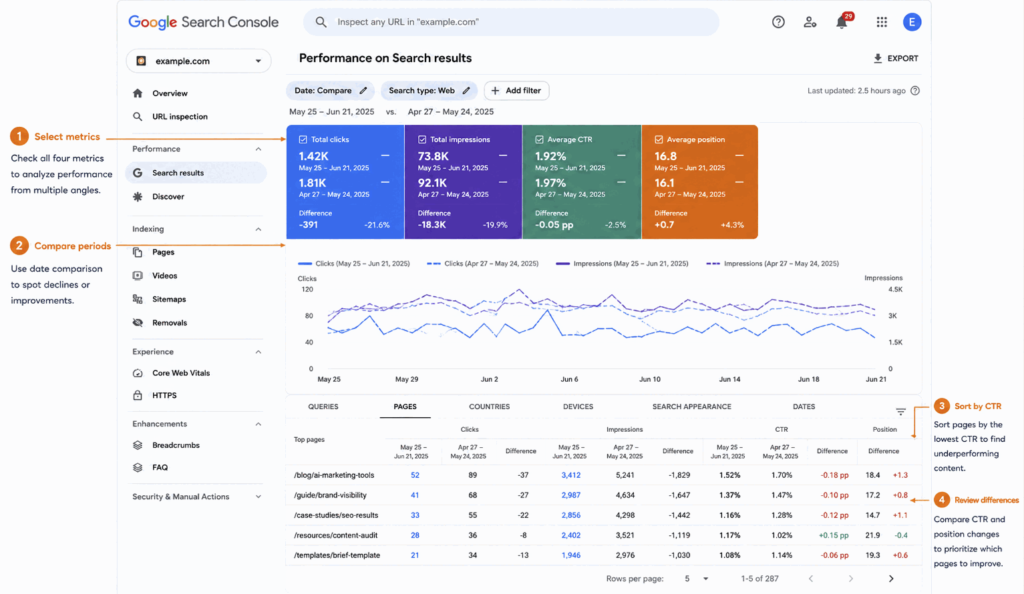Collapse the Performance sidebar section
The image size is (1024, 594).
[x=258, y=149]
